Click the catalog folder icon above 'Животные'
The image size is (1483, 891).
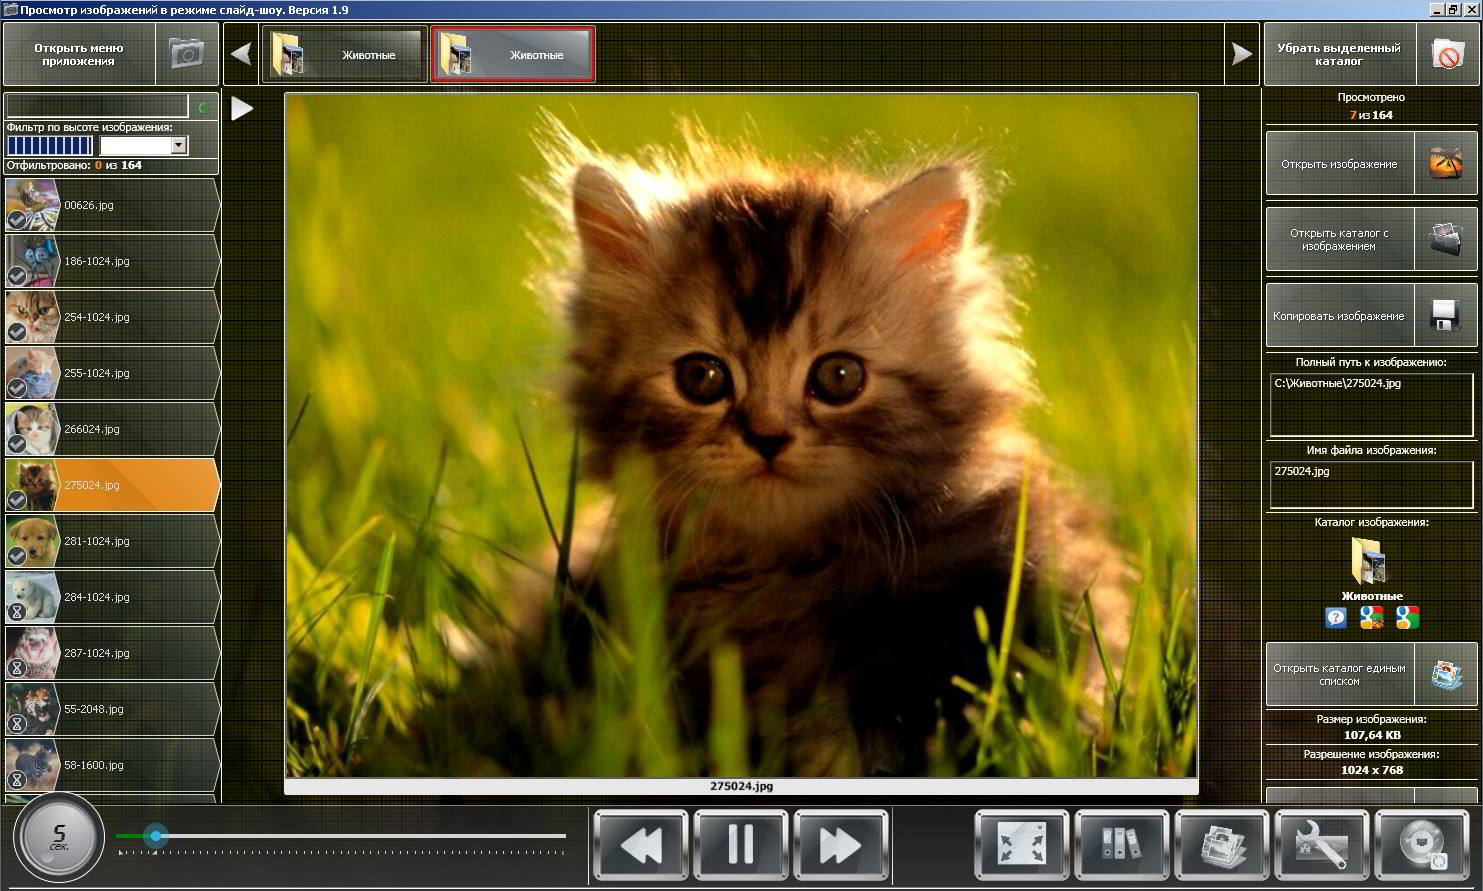1368,561
